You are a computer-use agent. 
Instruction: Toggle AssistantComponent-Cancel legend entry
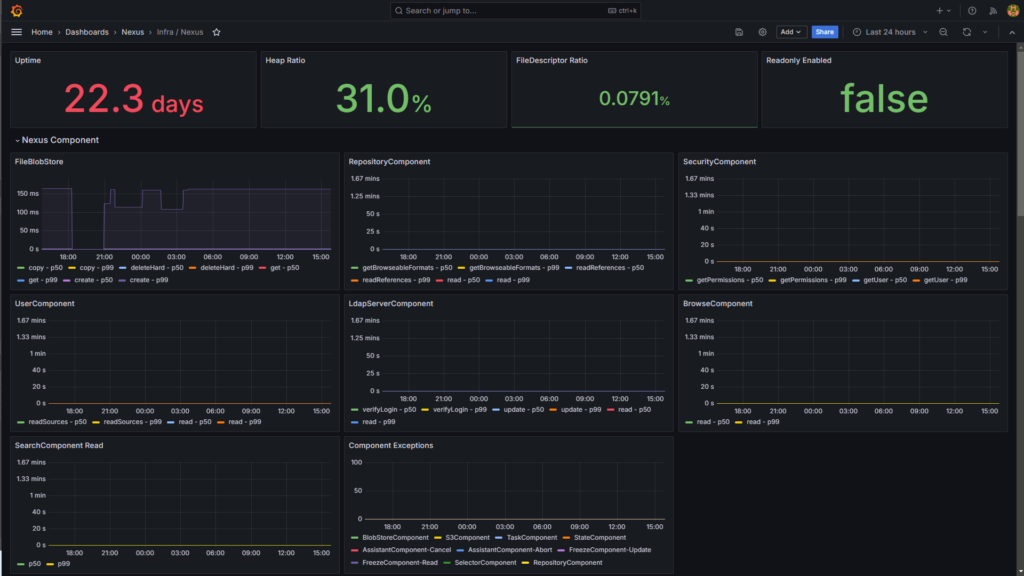406,549
